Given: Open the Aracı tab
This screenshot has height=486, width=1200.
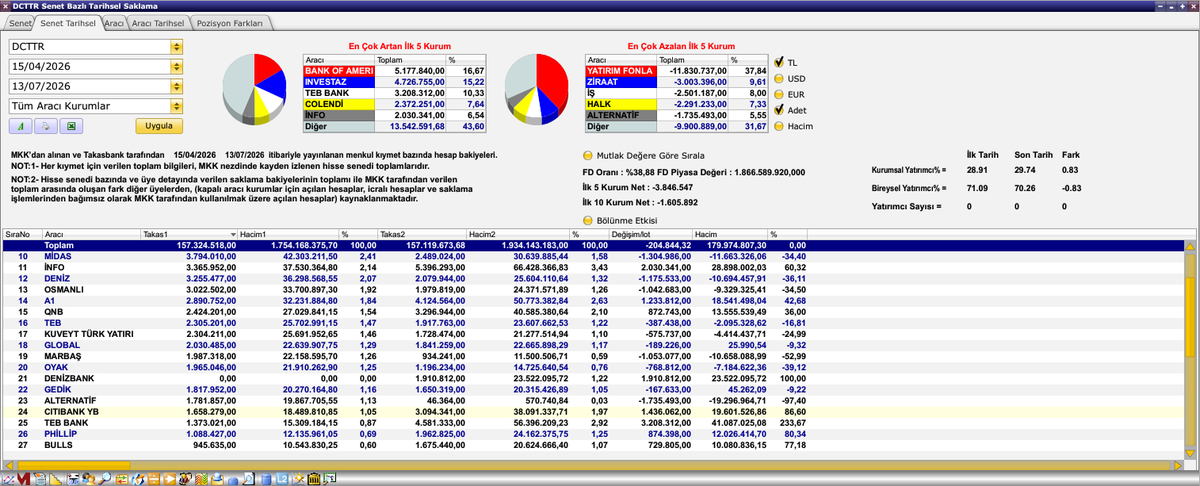Looking at the screenshot, I should click(114, 21).
